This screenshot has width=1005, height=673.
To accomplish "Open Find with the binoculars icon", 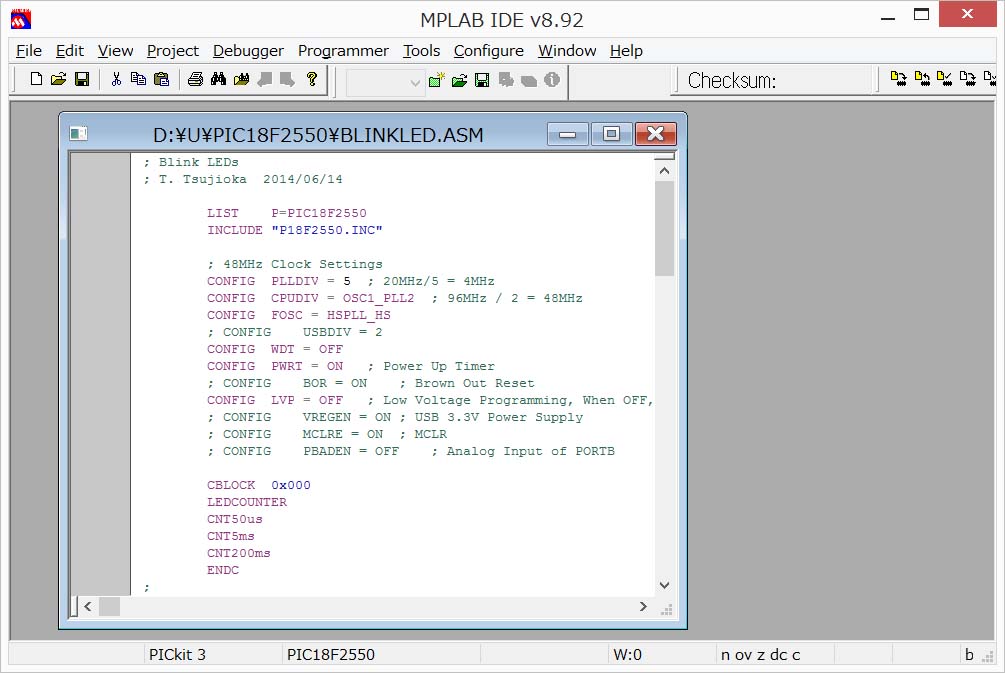I will click(218, 79).
